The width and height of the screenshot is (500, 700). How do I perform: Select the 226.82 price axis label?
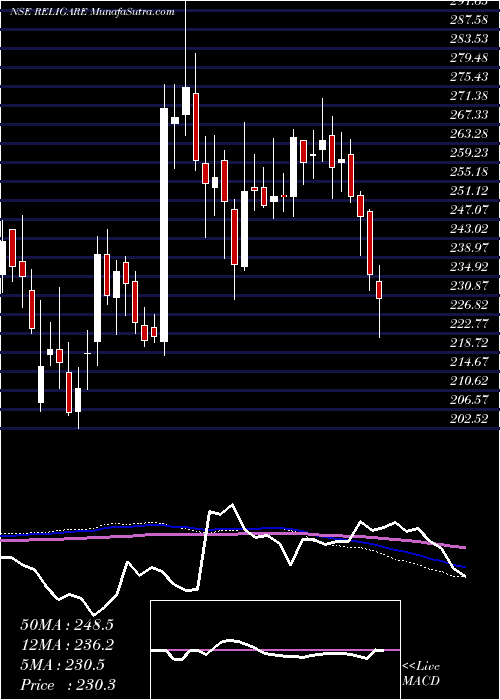click(x=469, y=305)
